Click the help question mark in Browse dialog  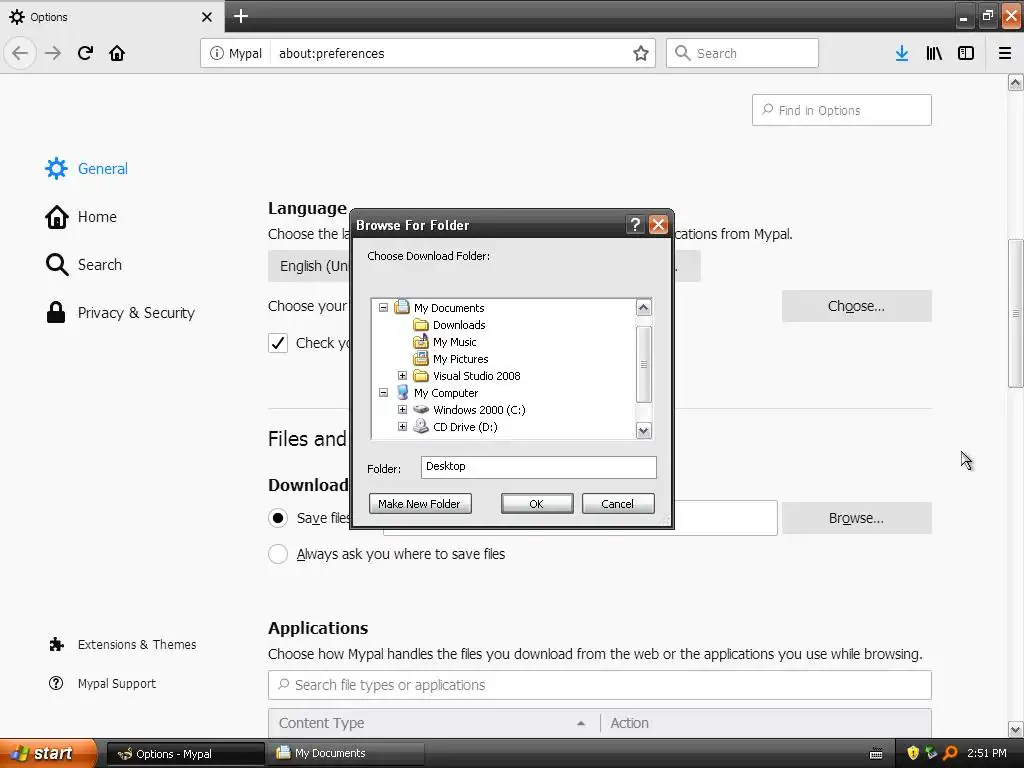(635, 225)
